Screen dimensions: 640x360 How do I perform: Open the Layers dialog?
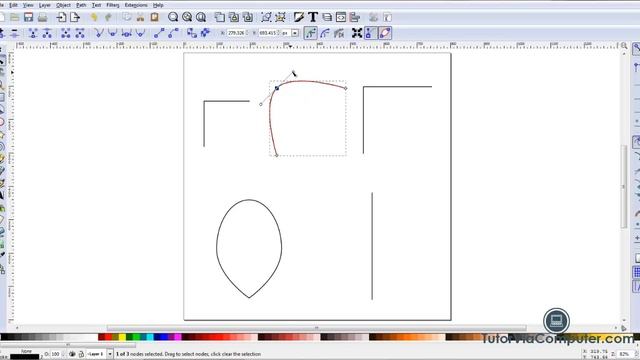coord(327,17)
